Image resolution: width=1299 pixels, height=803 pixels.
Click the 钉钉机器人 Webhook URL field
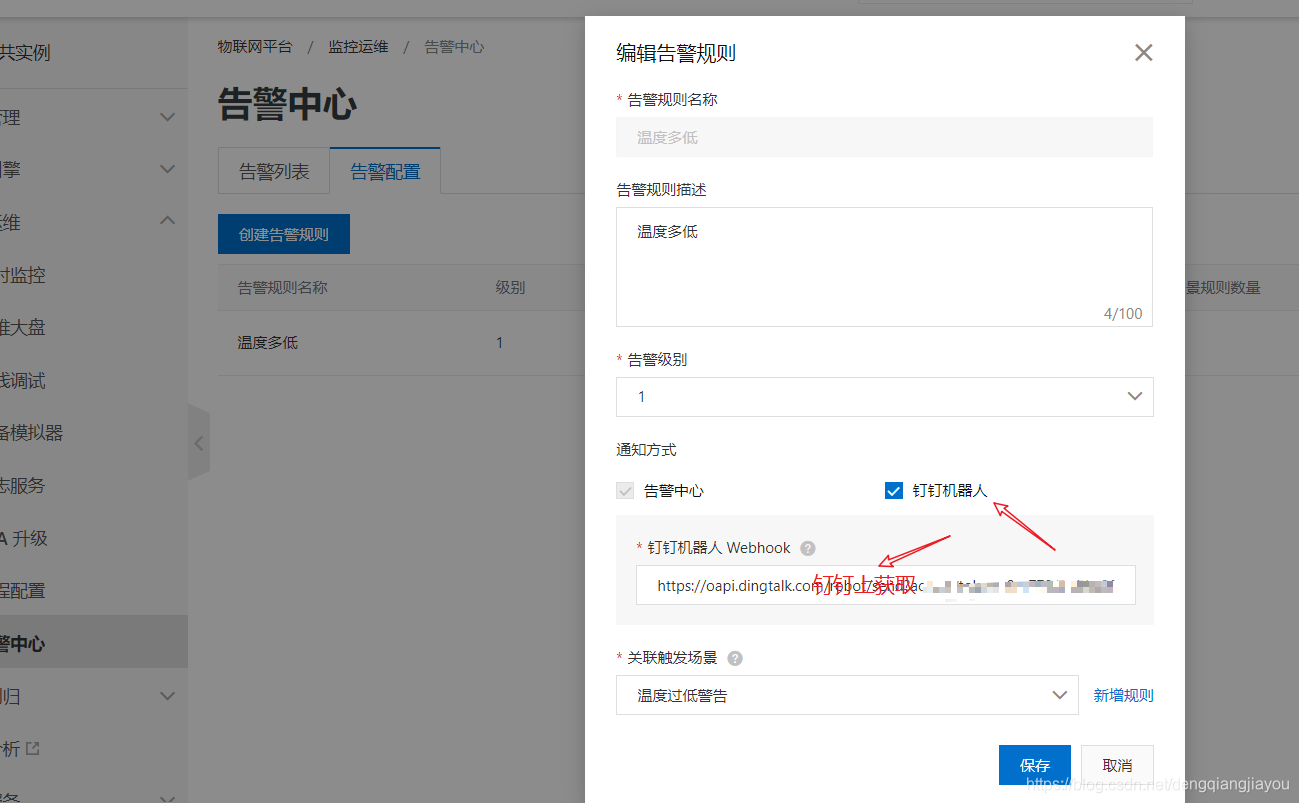point(885,585)
